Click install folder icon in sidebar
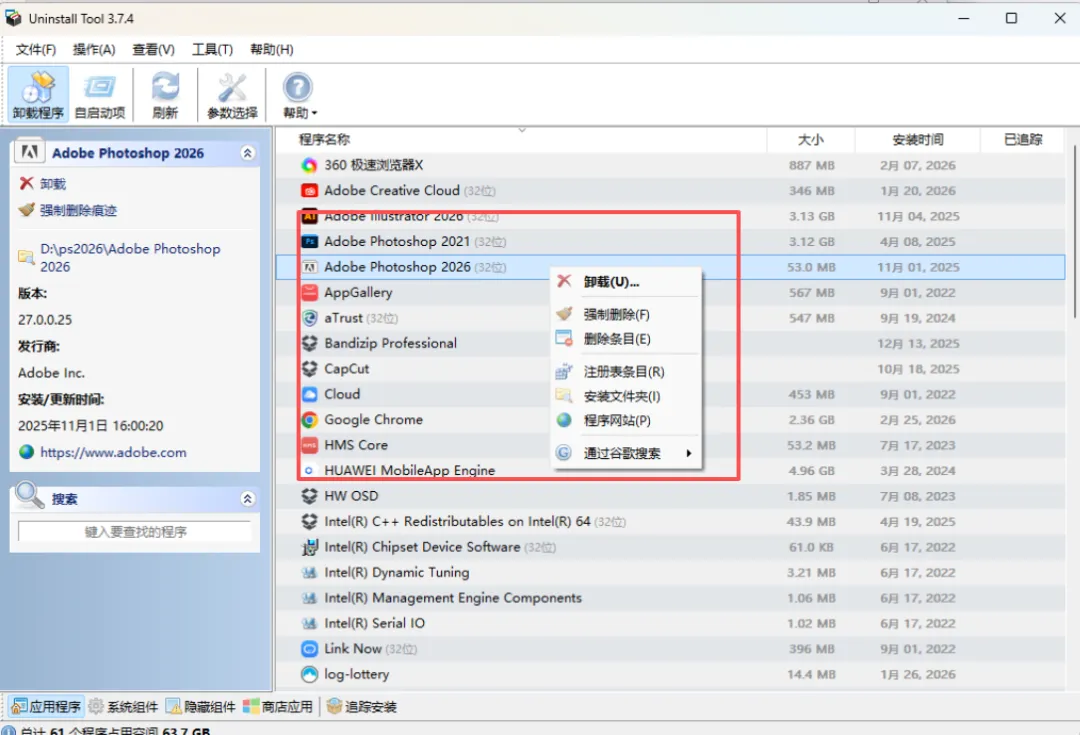Image resolution: width=1080 pixels, height=735 pixels. pyautogui.click(x=26, y=258)
